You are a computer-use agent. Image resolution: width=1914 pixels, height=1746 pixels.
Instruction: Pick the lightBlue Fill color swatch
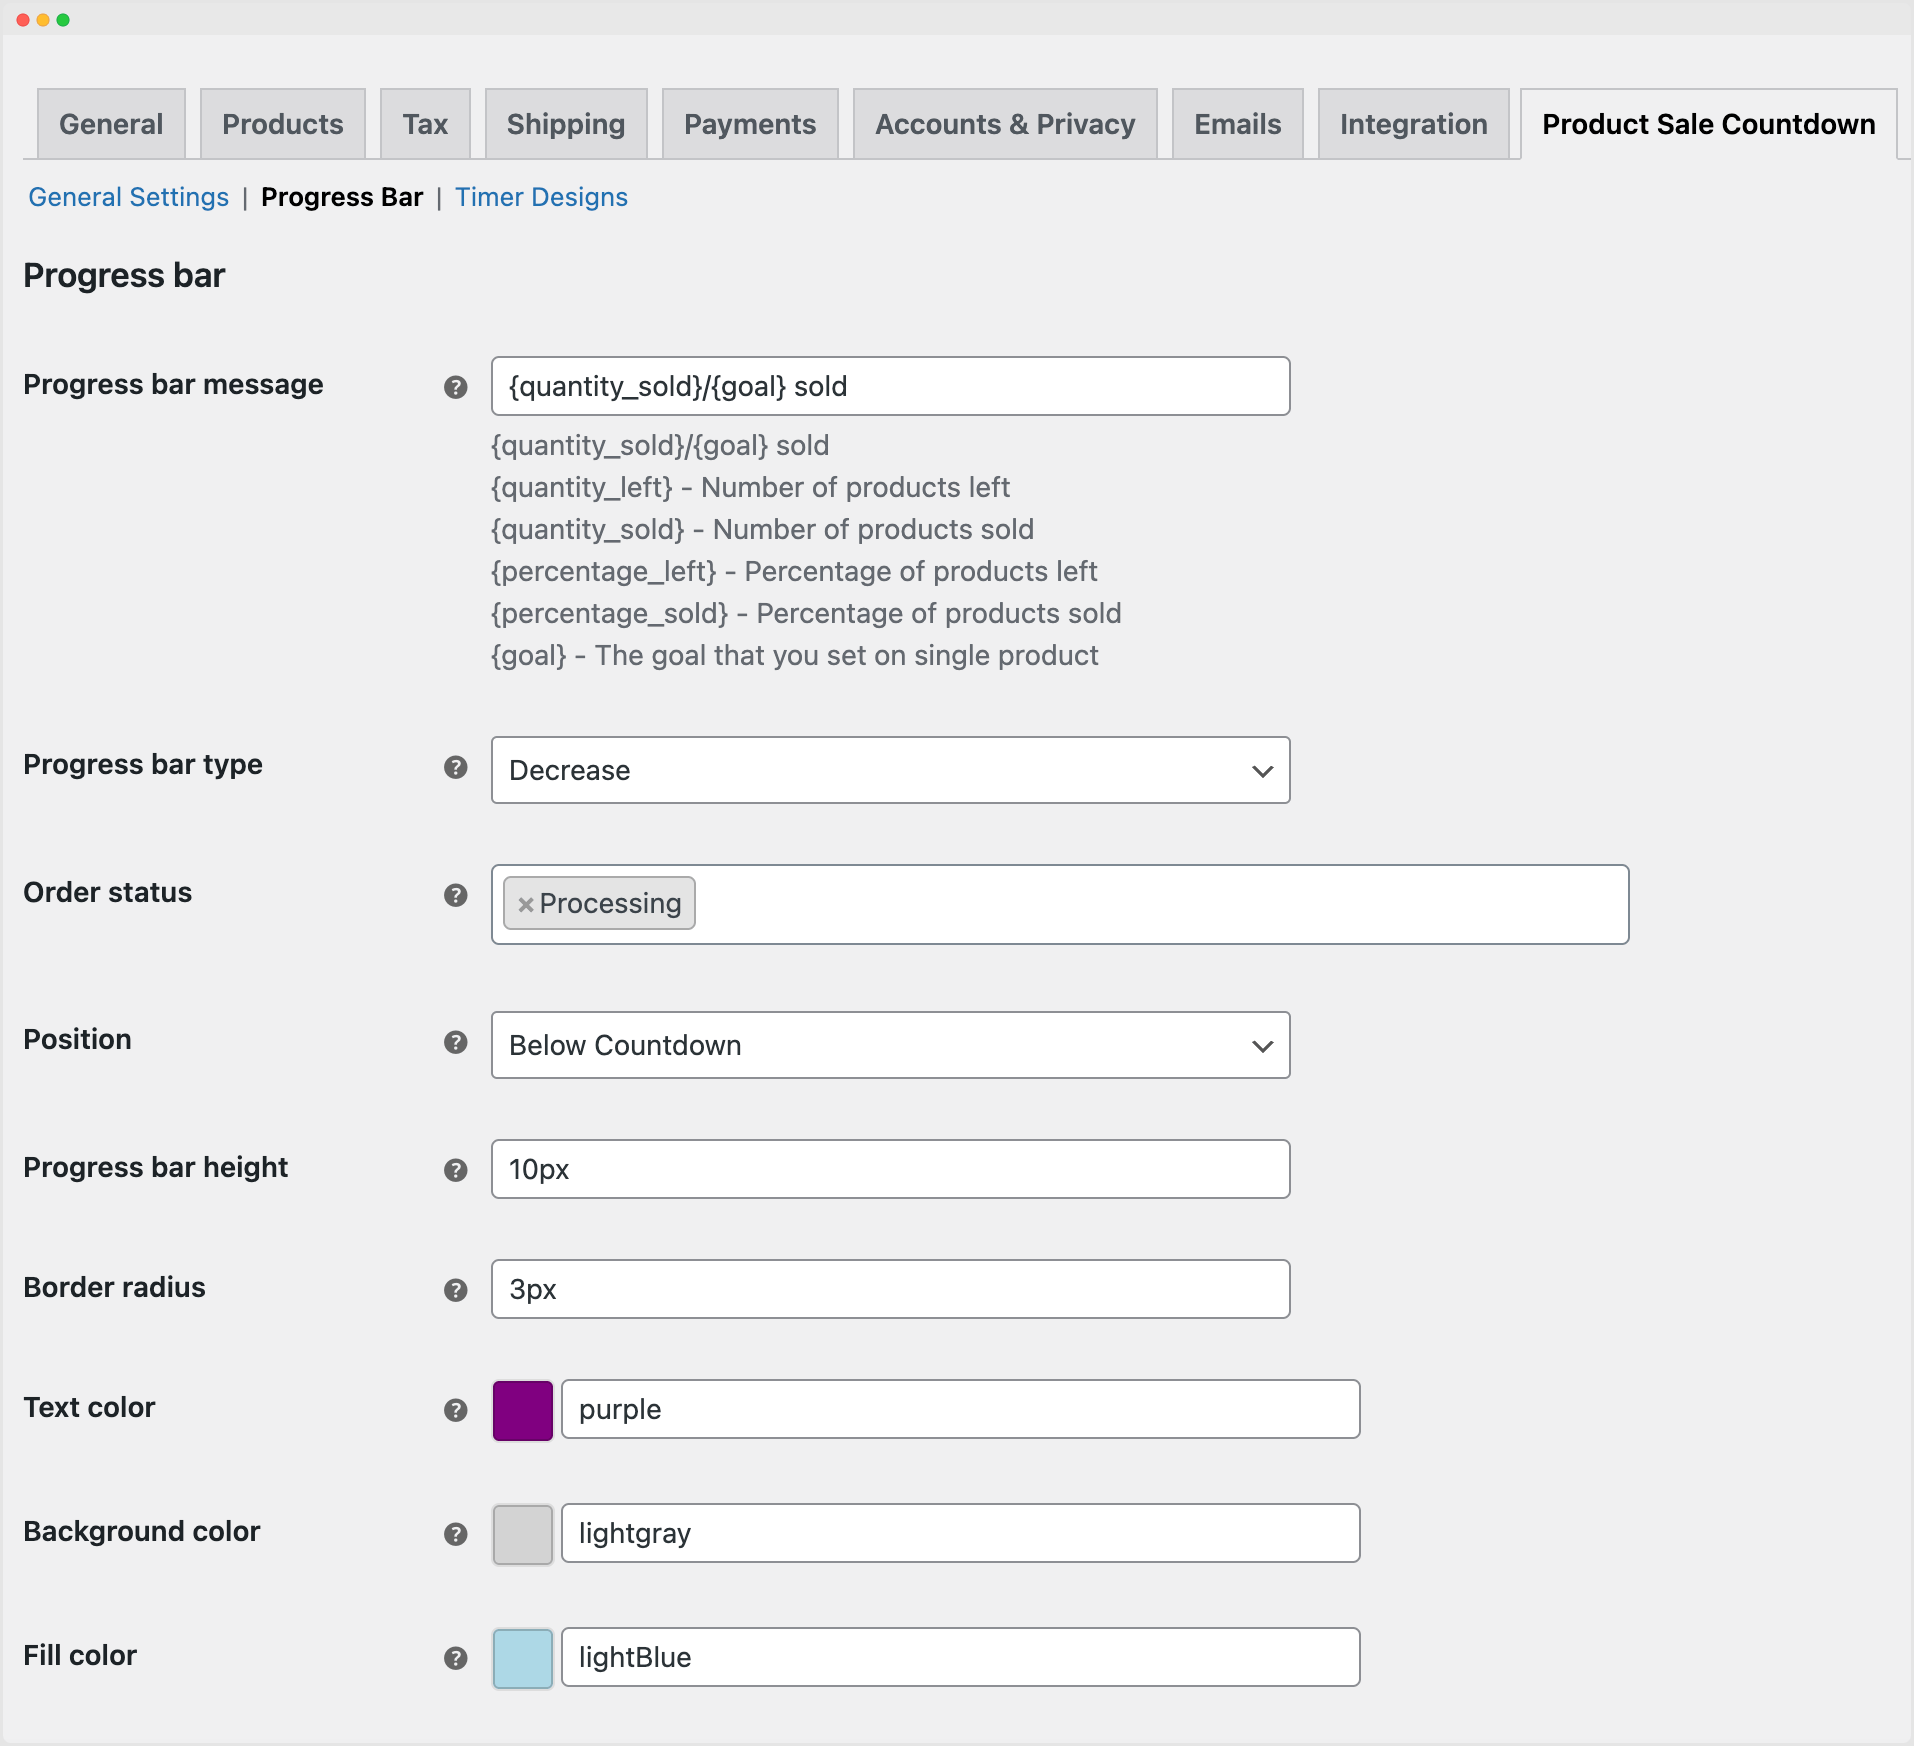522,1658
